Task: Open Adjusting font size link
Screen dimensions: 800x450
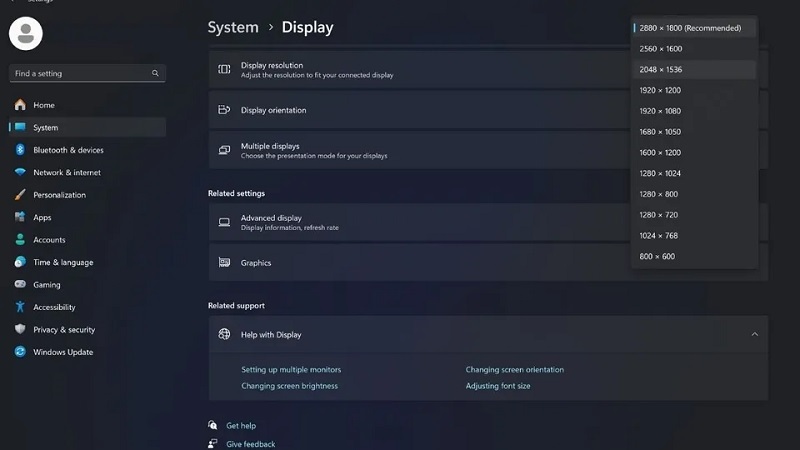Action: (x=497, y=386)
